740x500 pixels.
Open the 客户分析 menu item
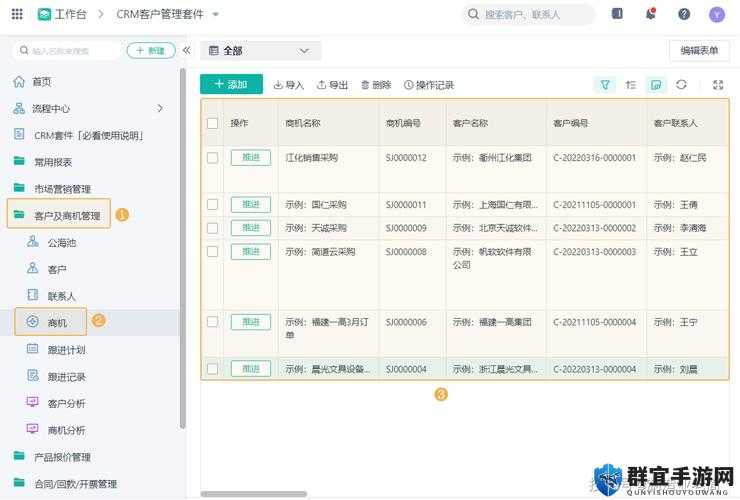(67, 403)
